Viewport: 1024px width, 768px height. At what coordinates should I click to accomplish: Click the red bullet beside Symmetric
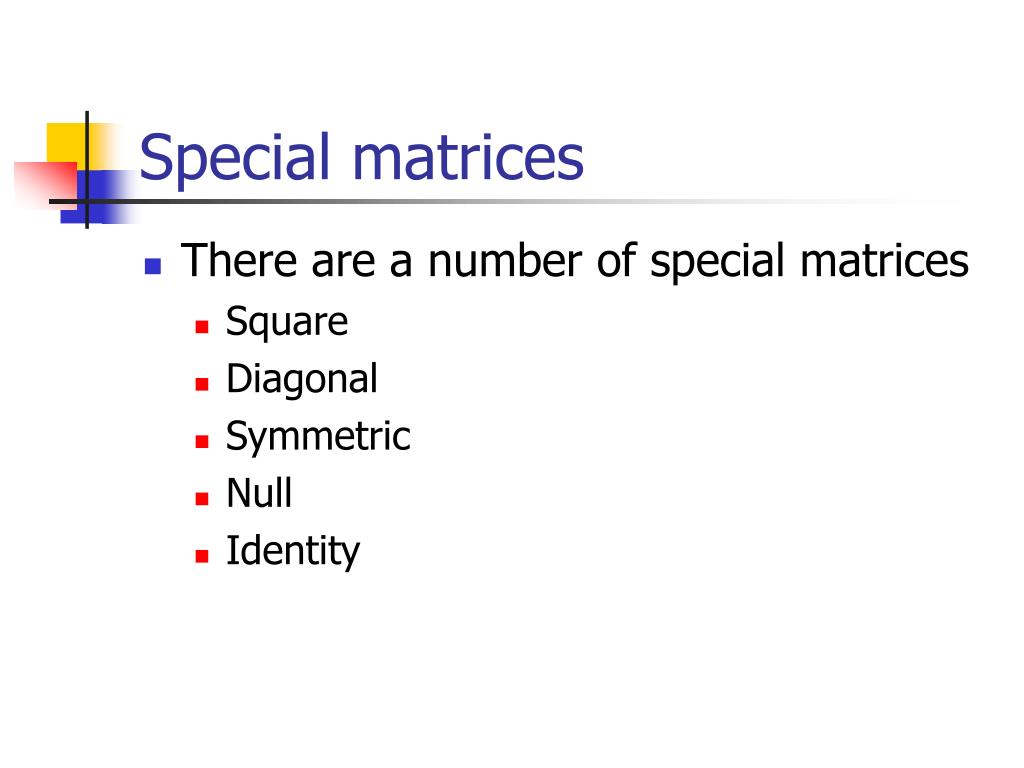click(202, 441)
